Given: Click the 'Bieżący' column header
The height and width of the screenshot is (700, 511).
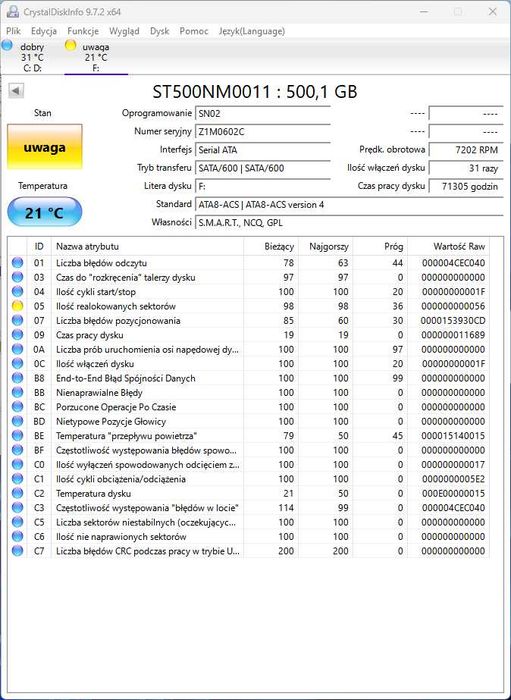Looking at the screenshot, I should (x=270, y=246).
